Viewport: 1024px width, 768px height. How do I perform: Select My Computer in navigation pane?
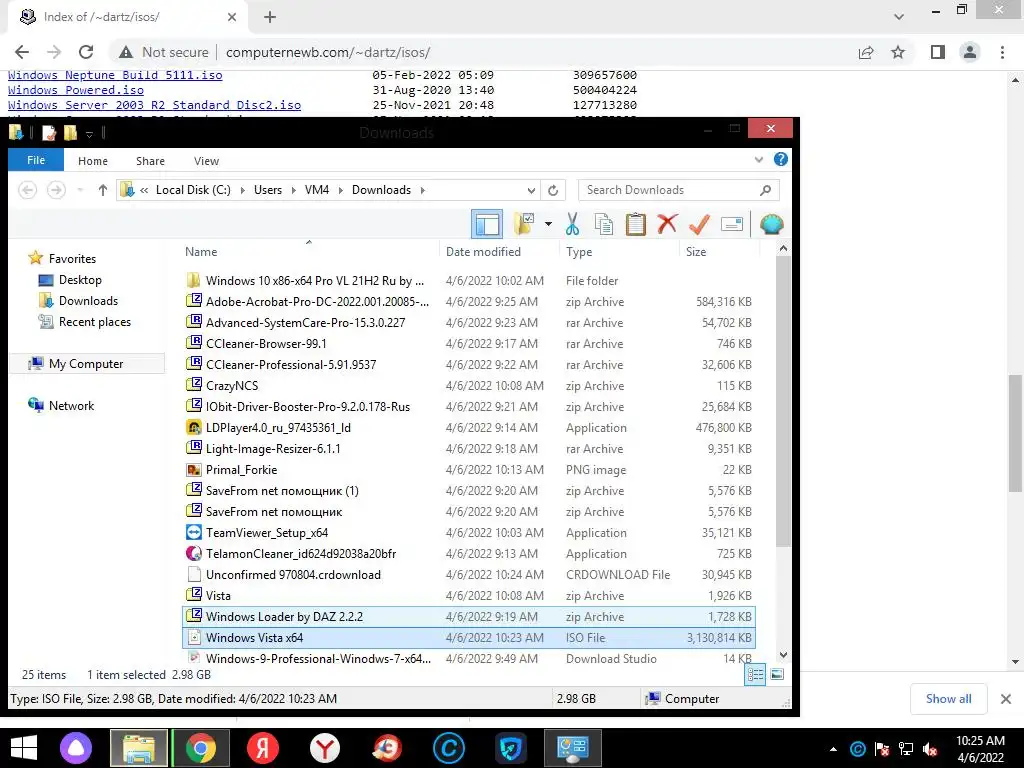86,364
